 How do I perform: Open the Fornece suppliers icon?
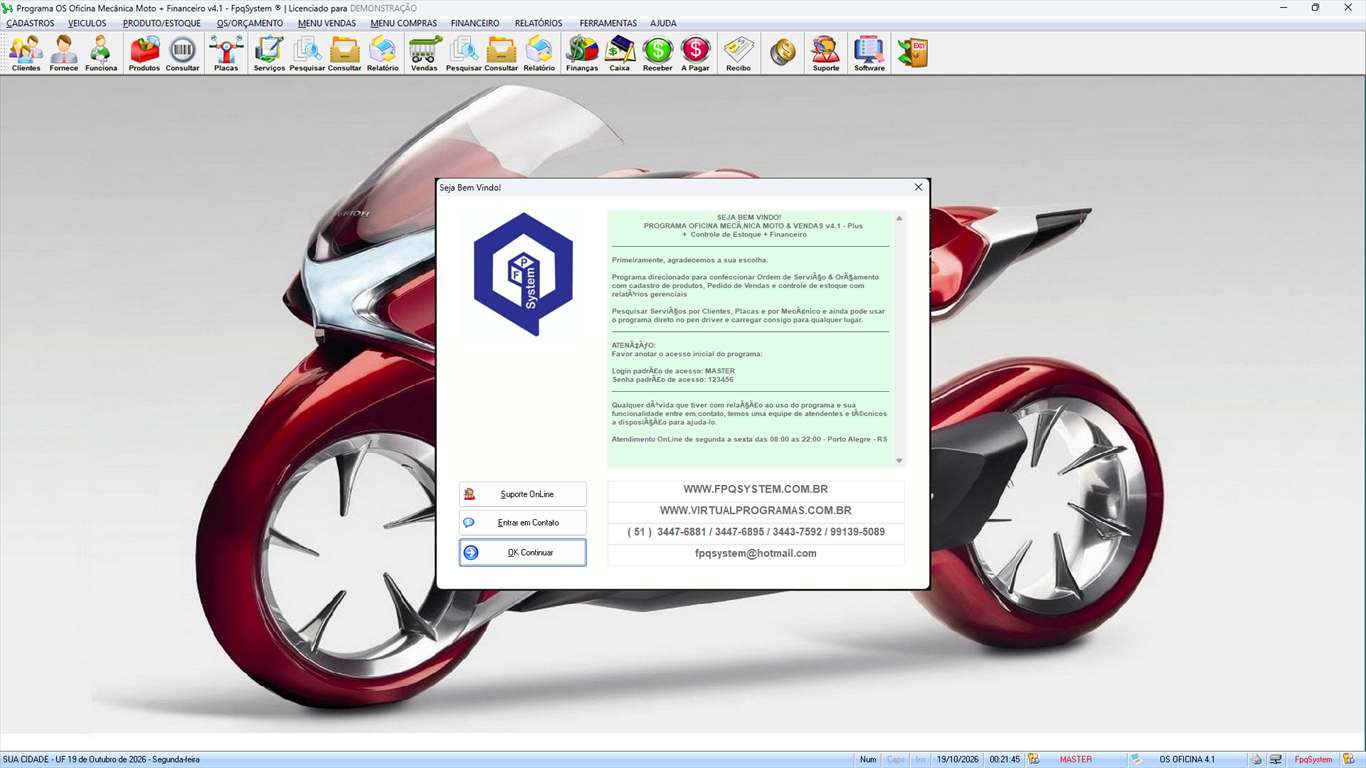point(64,54)
